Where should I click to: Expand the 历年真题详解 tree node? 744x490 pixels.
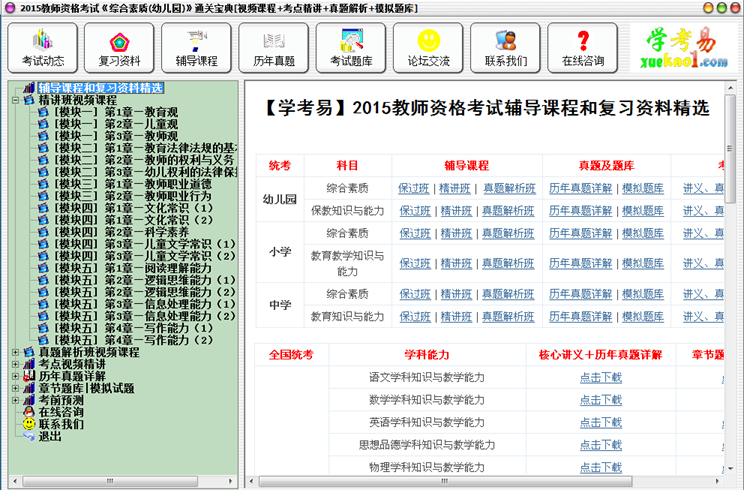15,376
